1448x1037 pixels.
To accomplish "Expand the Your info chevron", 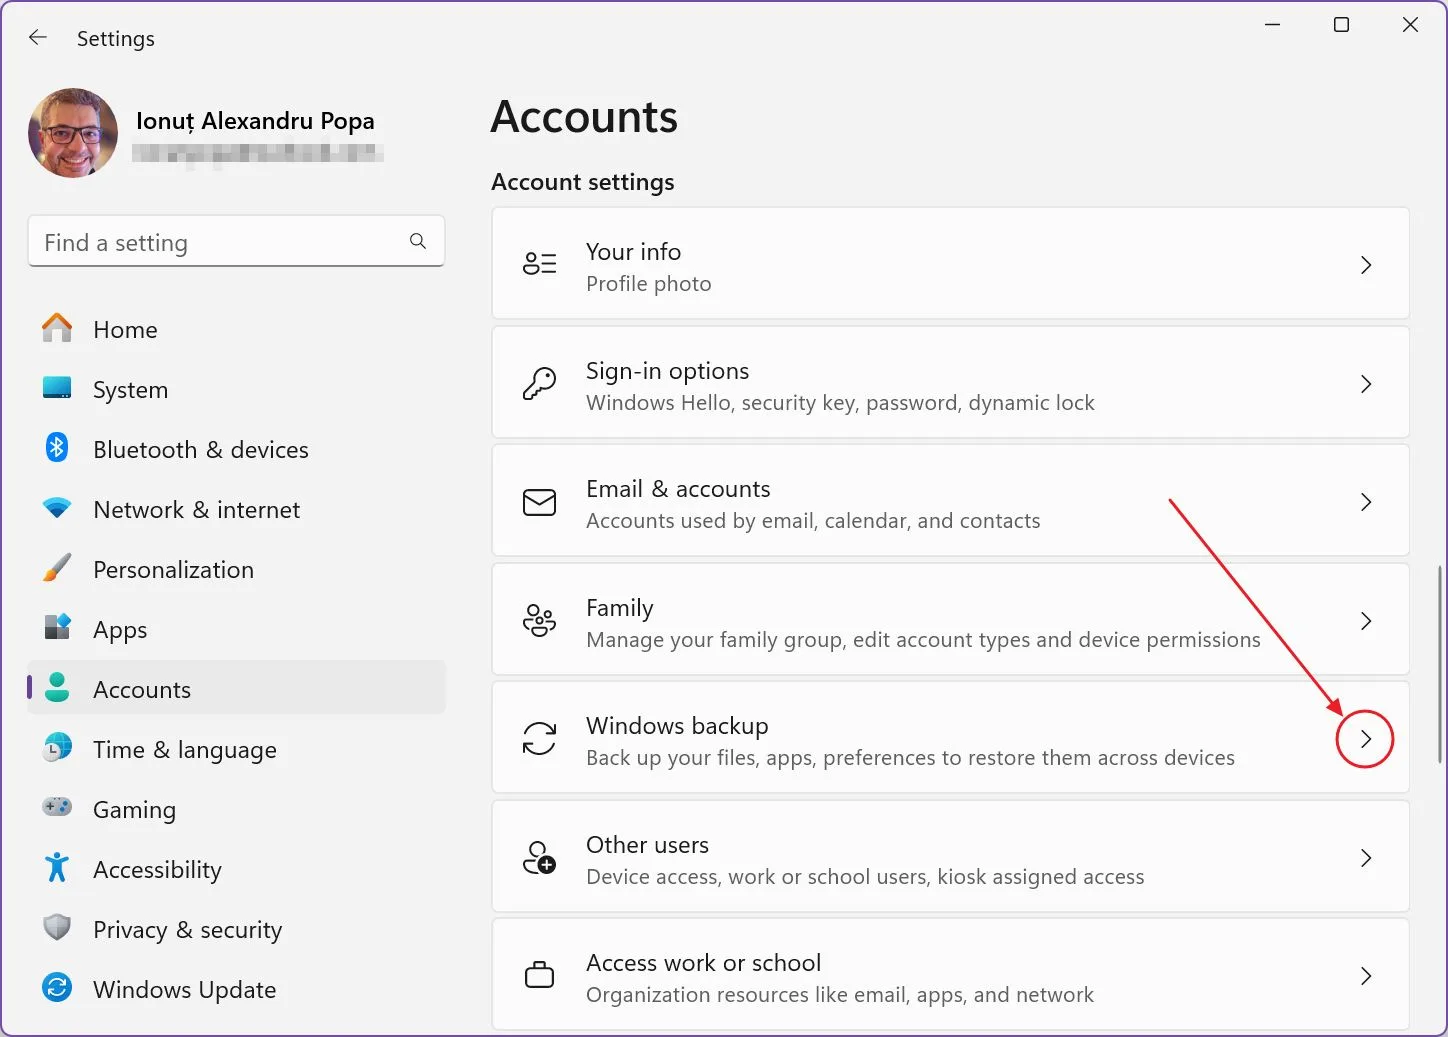I will coord(1365,265).
